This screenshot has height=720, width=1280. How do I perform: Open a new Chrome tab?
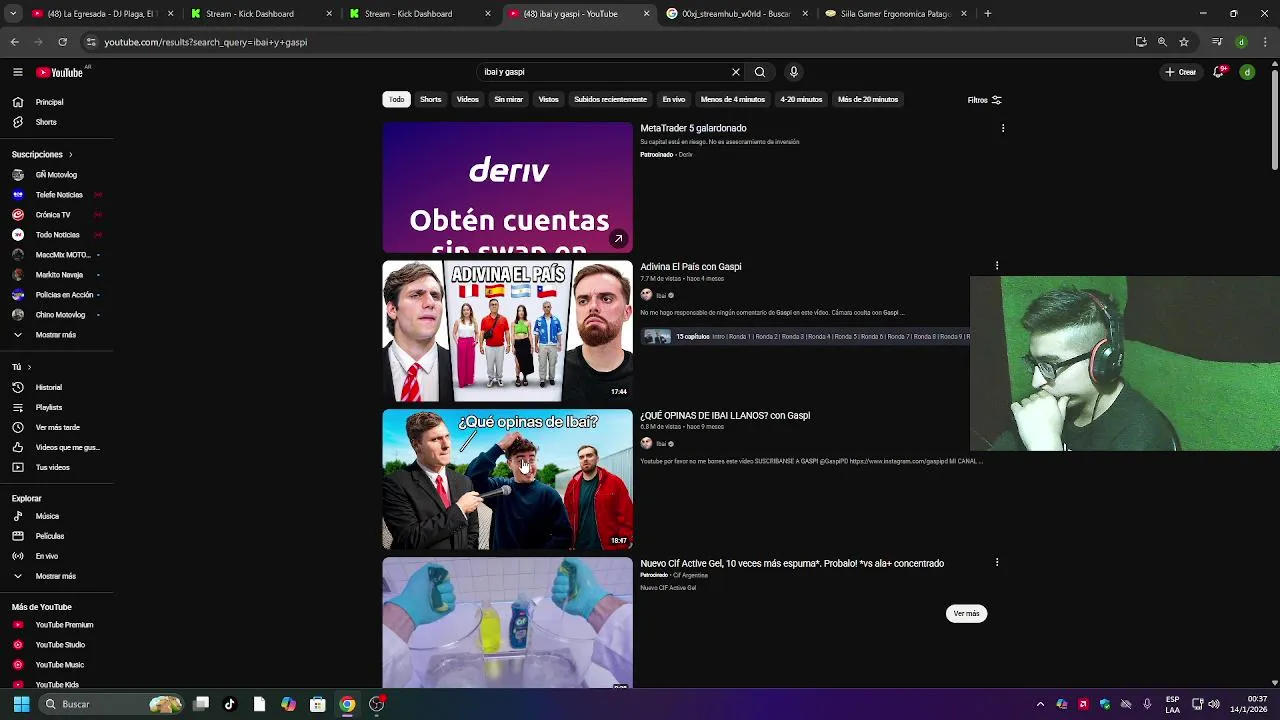tap(988, 14)
